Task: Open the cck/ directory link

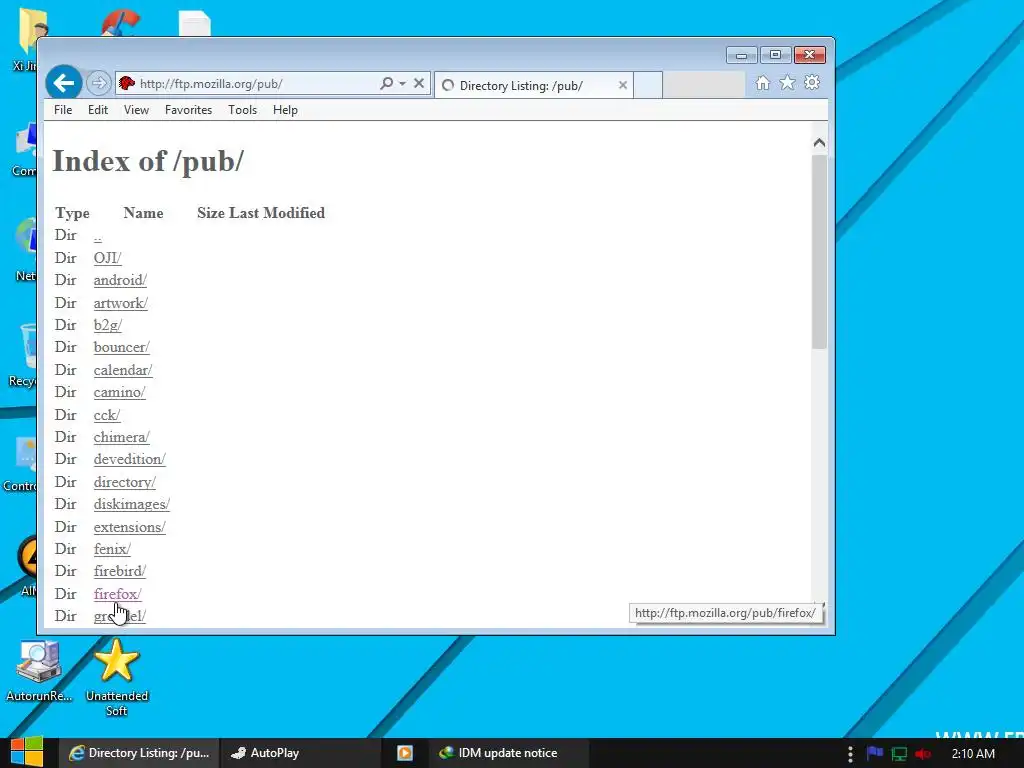Action: tap(107, 415)
